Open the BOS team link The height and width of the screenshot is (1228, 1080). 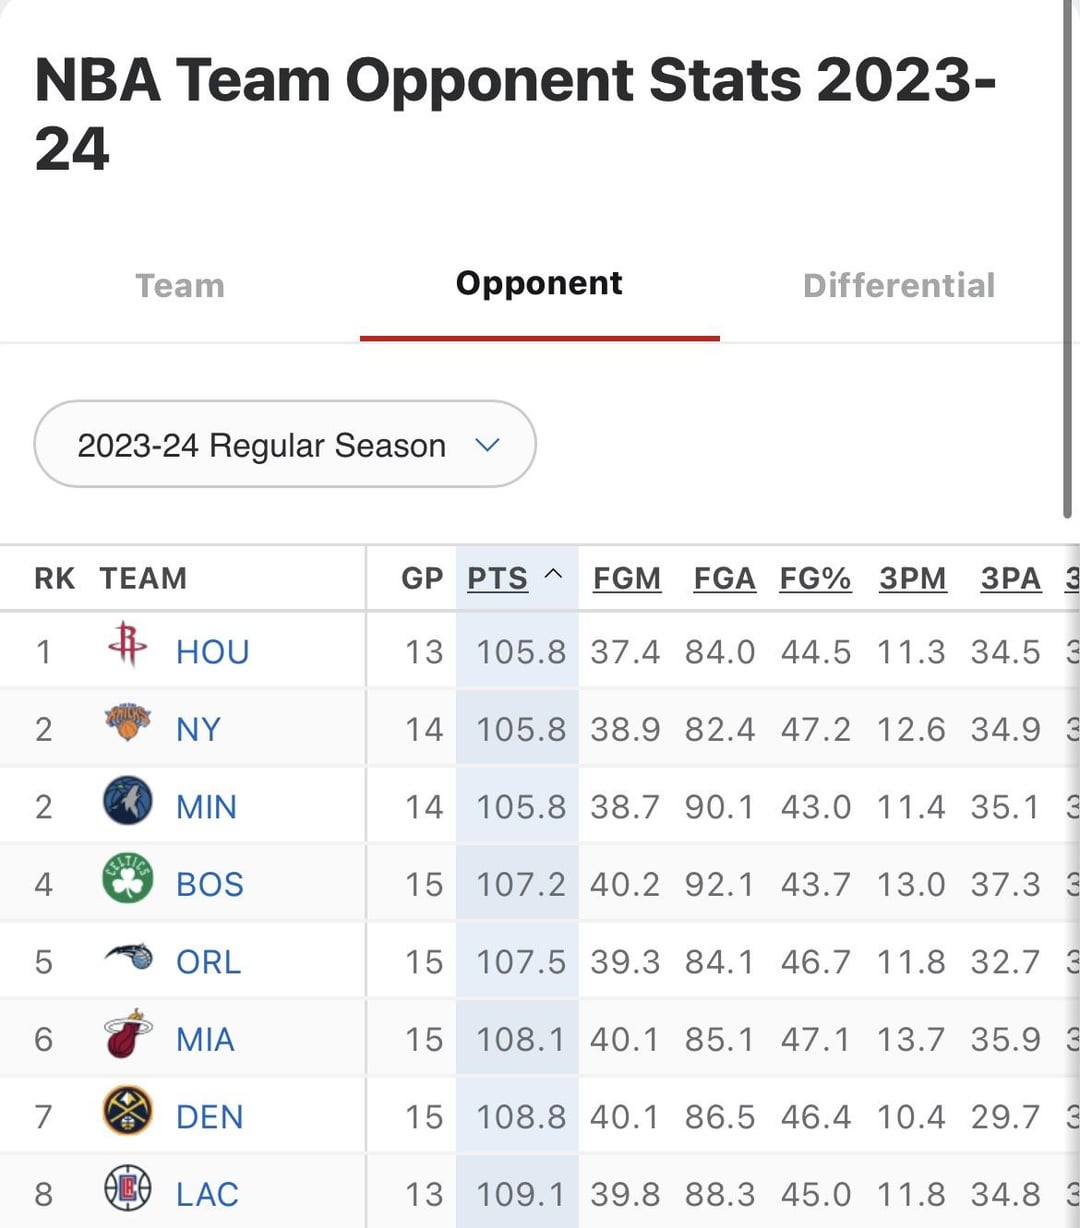click(210, 885)
